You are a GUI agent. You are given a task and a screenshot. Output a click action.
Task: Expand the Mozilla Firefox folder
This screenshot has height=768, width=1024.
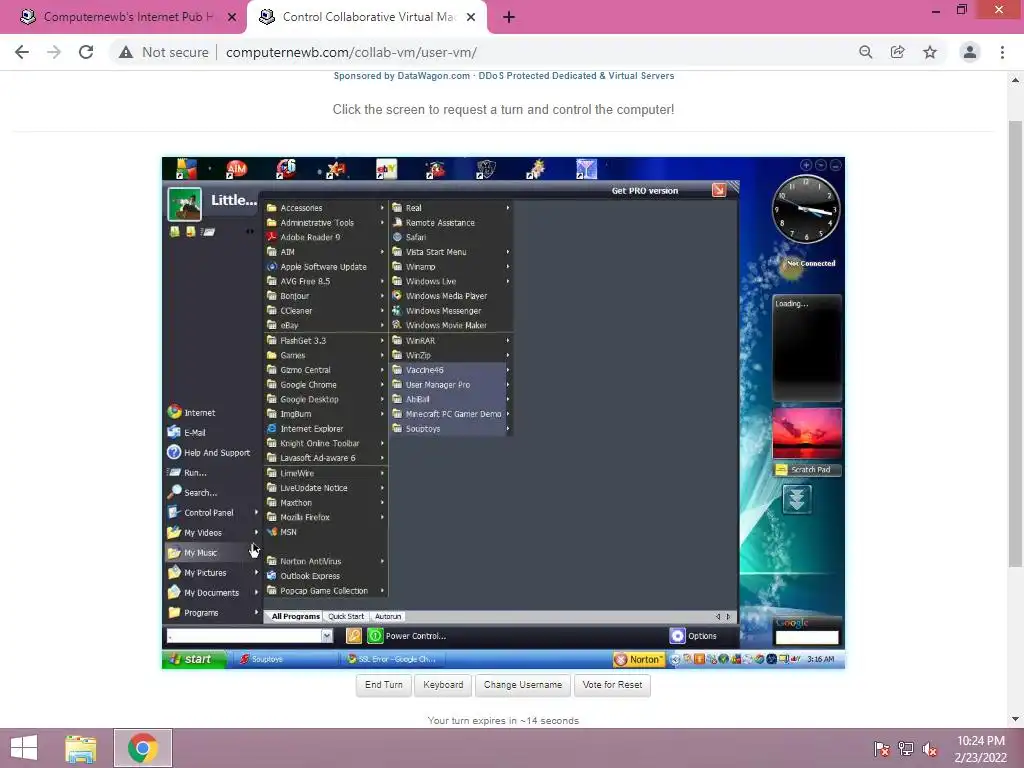click(x=325, y=517)
